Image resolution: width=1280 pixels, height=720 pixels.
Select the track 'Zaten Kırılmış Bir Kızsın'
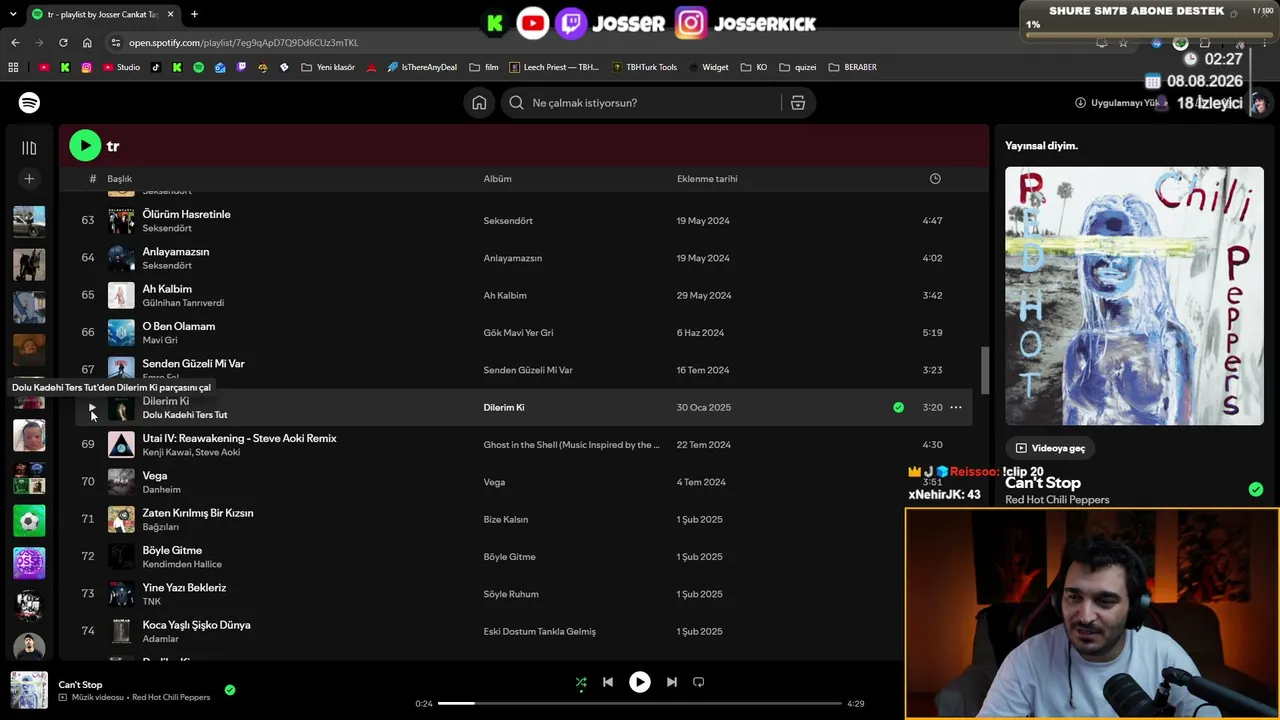pos(198,513)
